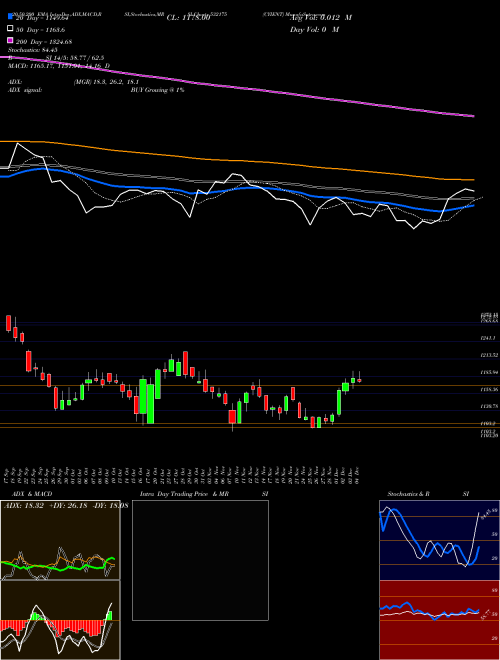Click the magenta 200 Day legend swatch
Image resolution: width=500 pixels, height=660 pixels.
(x=10, y=41)
